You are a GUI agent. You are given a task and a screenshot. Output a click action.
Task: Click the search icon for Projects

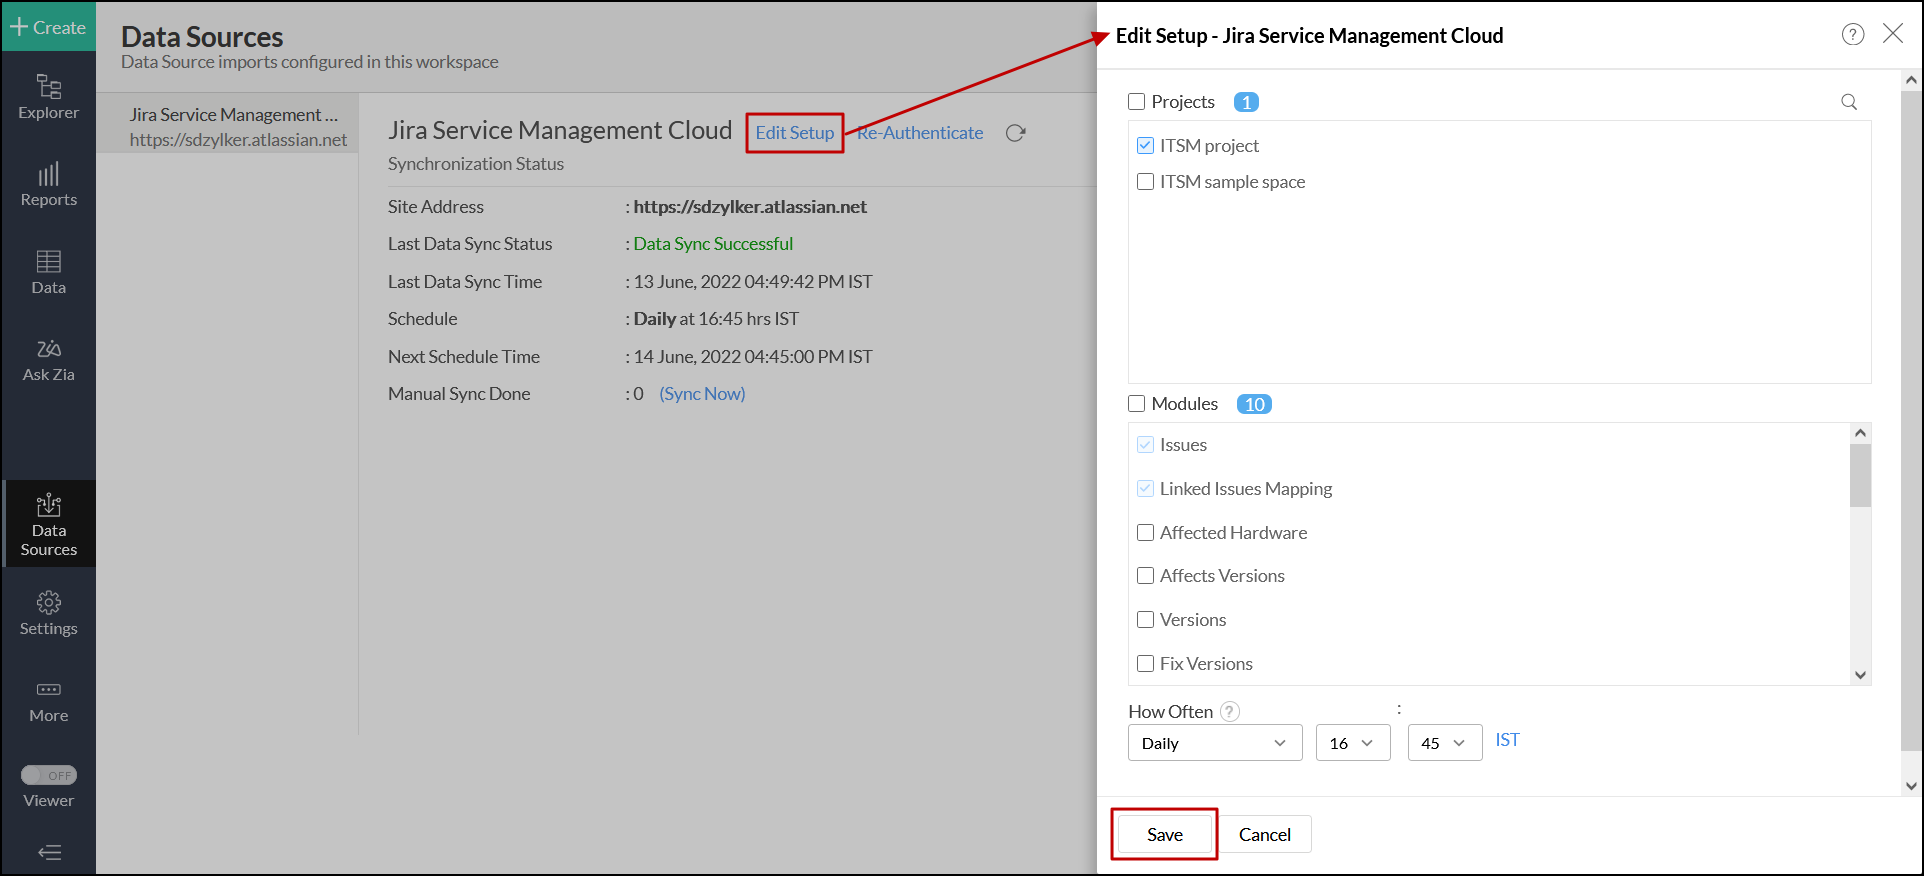tap(1848, 102)
